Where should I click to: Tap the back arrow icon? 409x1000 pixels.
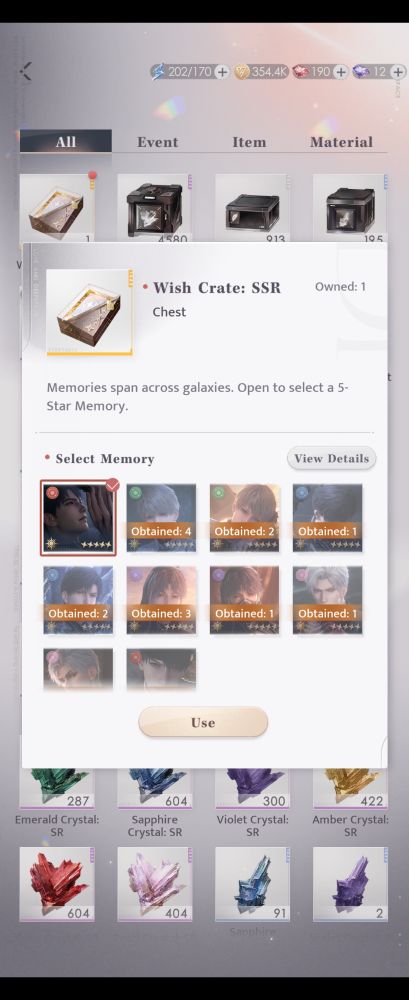(26, 71)
